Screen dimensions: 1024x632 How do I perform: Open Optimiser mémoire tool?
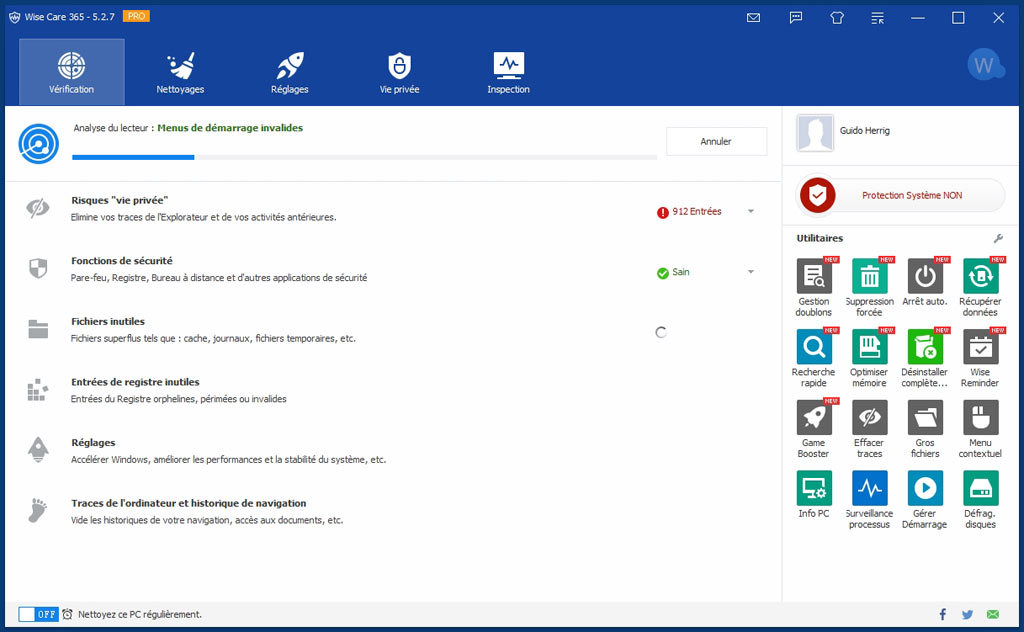click(869, 347)
